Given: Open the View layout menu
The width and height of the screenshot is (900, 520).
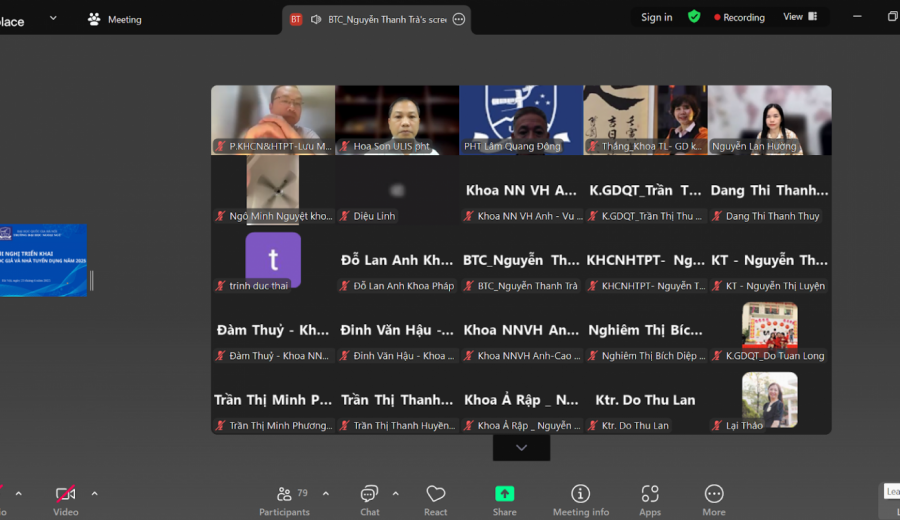Looking at the screenshot, I should 800,17.
